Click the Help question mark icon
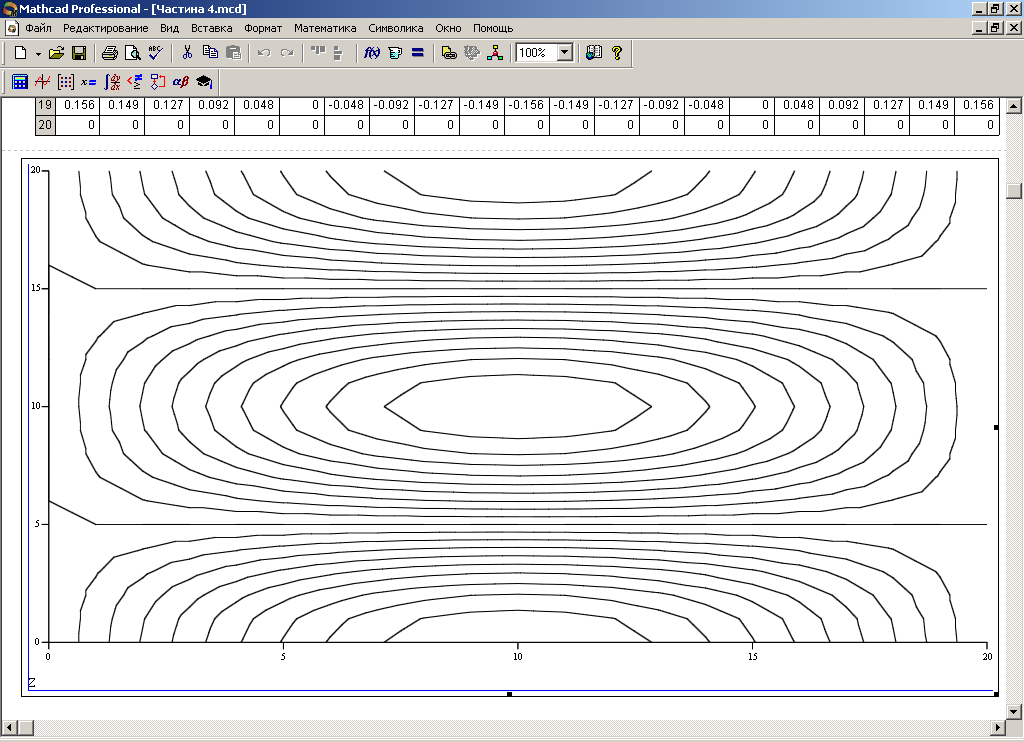 click(x=616, y=53)
